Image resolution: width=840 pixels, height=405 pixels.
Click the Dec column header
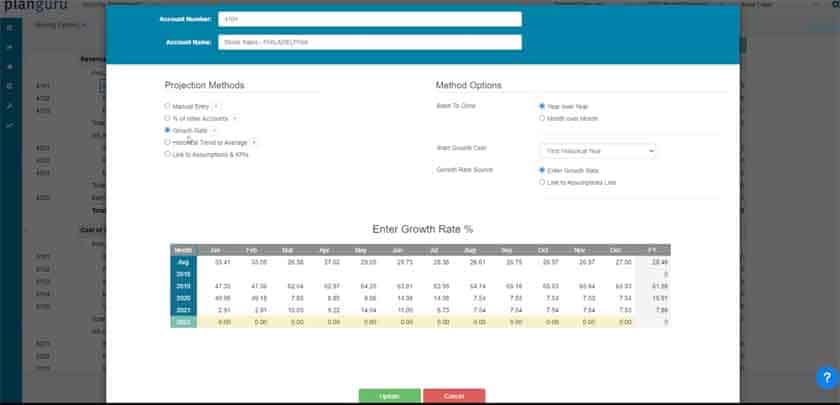point(618,250)
